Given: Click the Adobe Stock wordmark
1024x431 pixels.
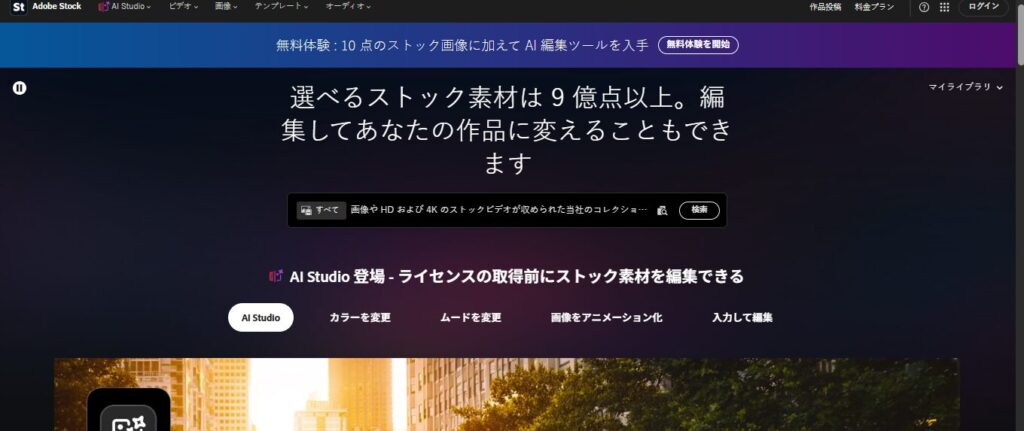Looking at the screenshot, I should 57,7.
